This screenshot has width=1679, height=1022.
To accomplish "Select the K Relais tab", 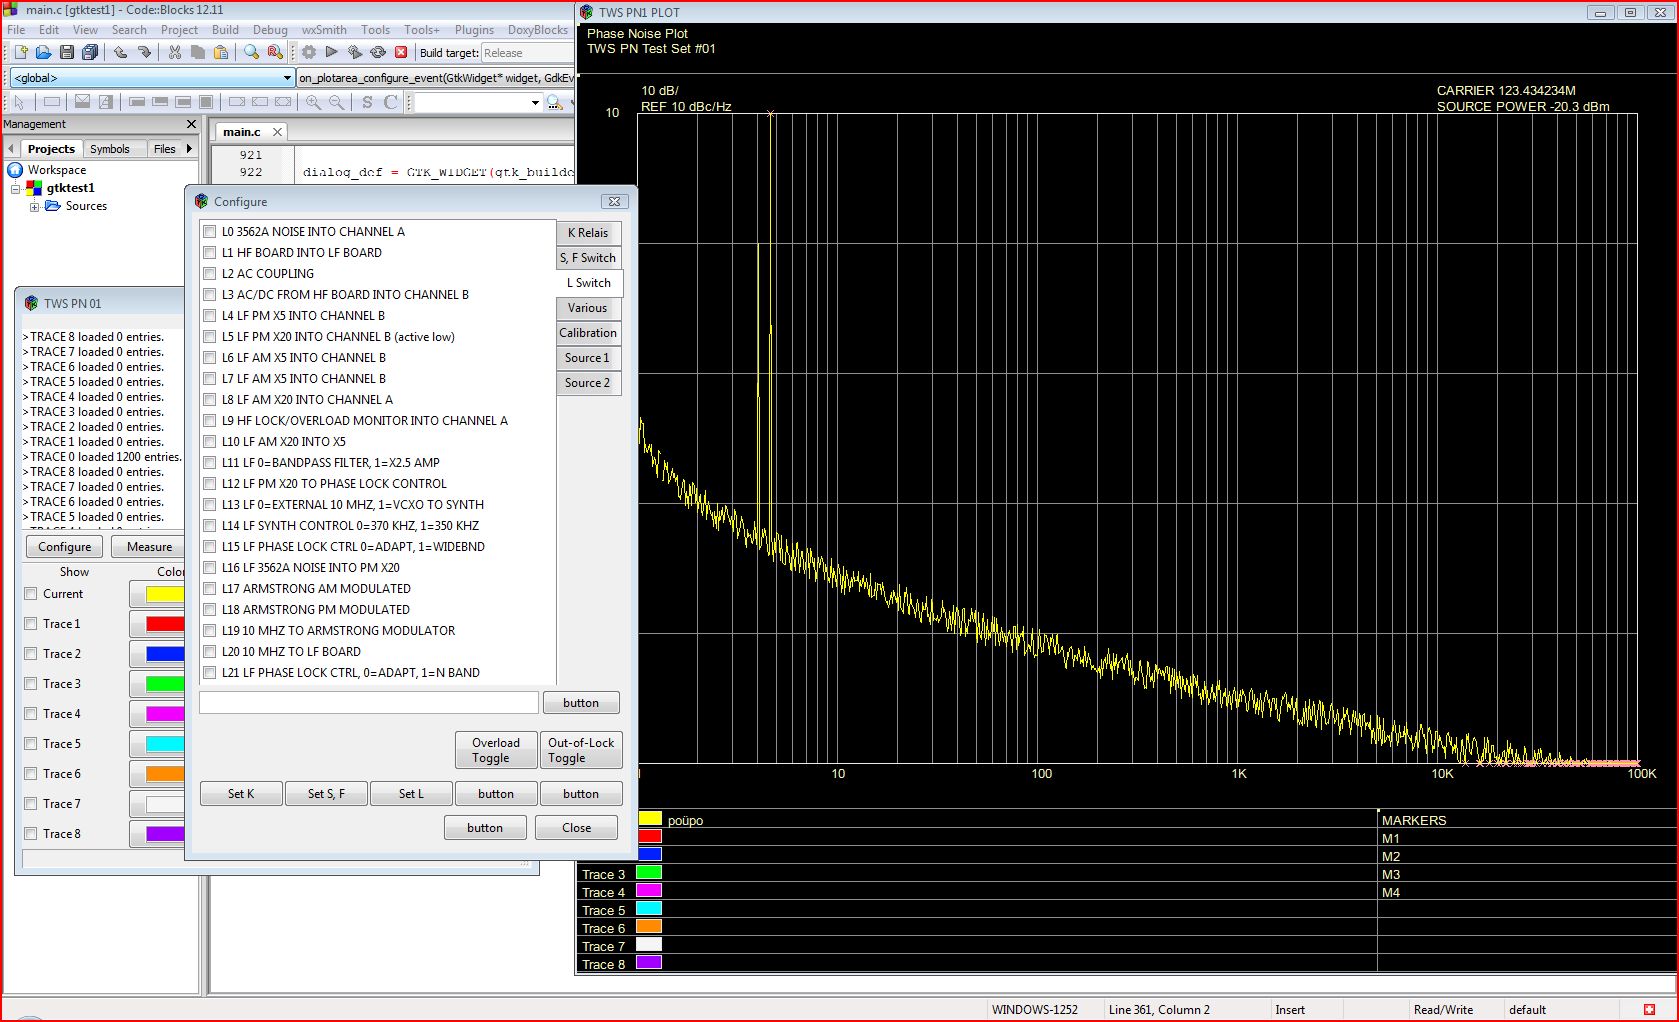I will coord(588,233).
